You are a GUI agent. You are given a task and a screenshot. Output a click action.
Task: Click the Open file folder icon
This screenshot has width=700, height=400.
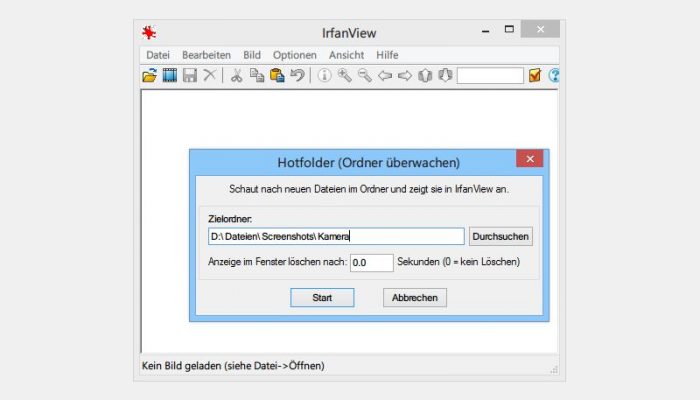click(x=150, y=75)
